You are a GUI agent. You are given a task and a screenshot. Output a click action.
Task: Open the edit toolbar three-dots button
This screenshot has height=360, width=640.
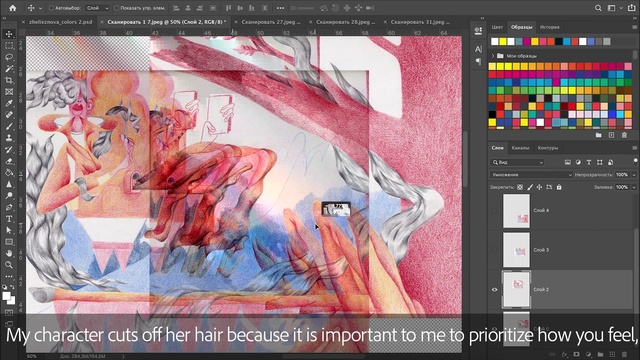[x=9, y=276]
